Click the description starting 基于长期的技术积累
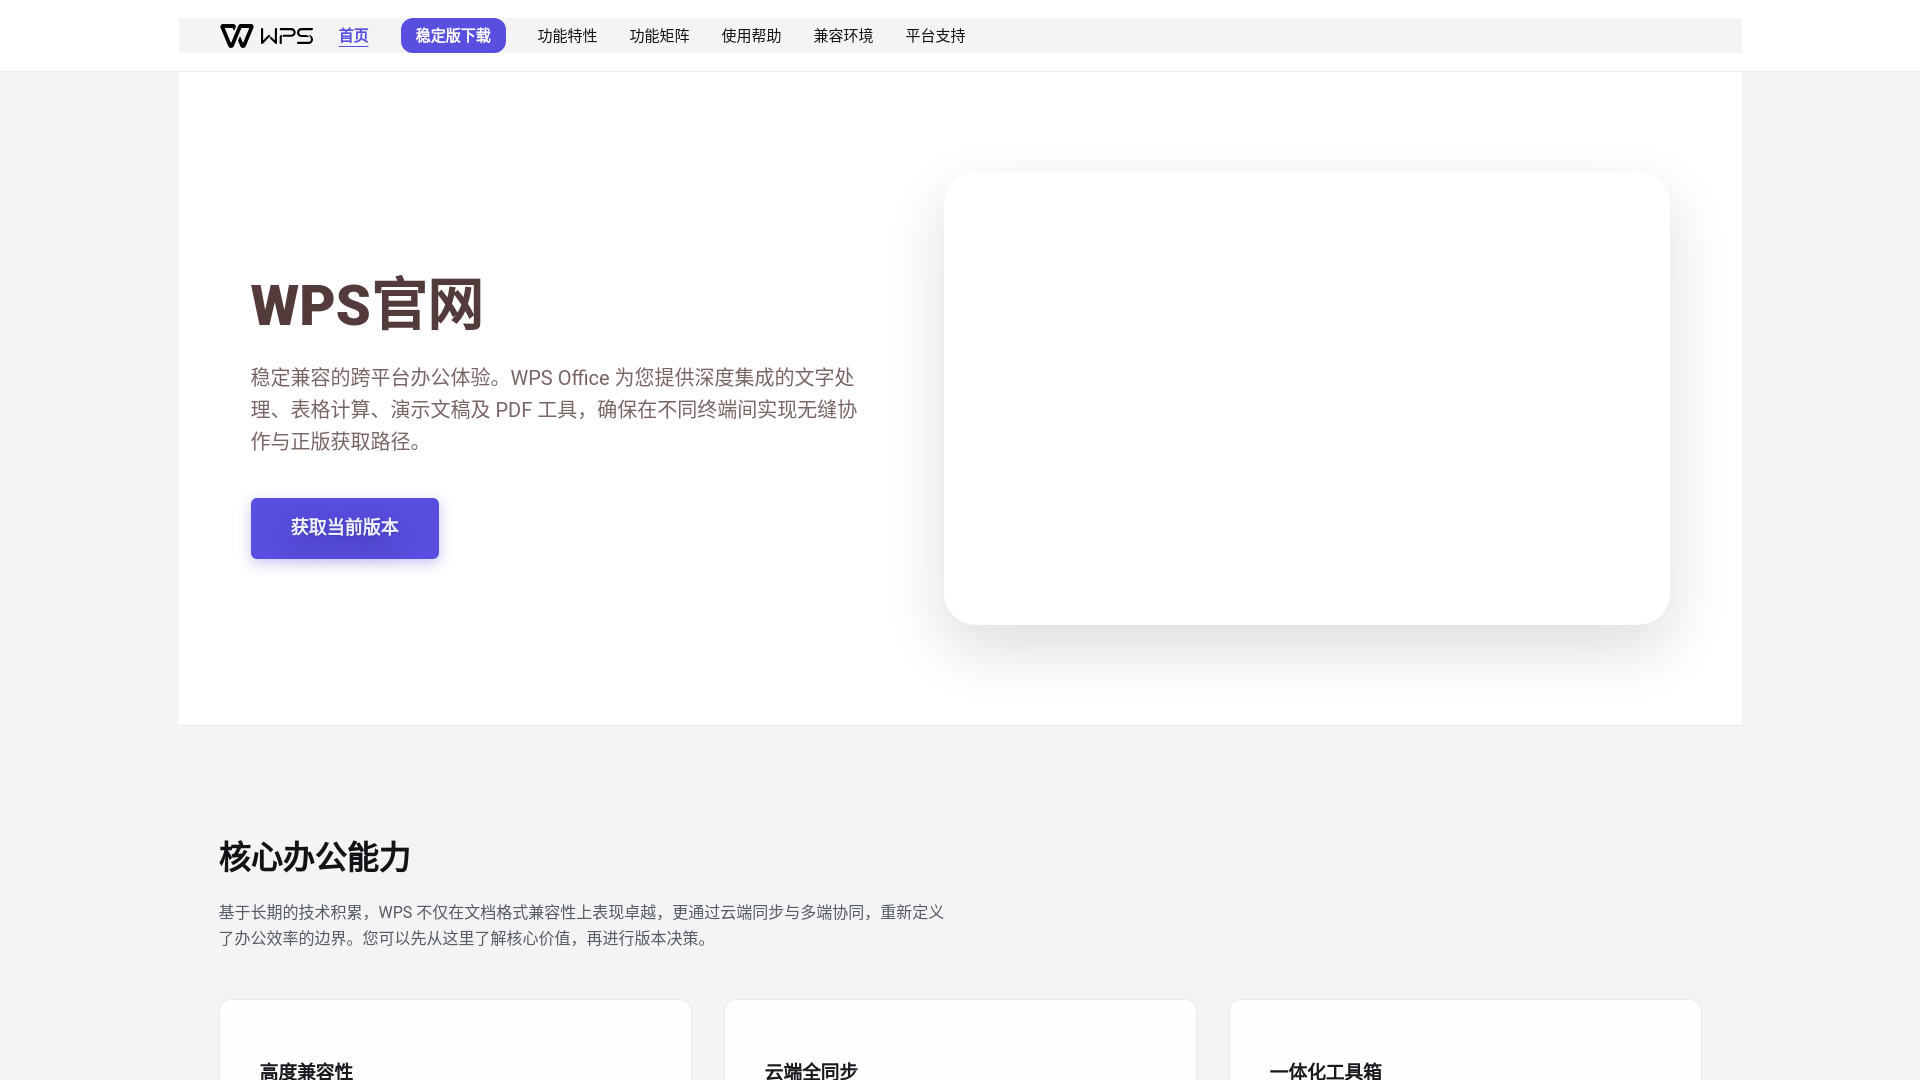Screen dimensions: 1920x1080 [582, 925]
